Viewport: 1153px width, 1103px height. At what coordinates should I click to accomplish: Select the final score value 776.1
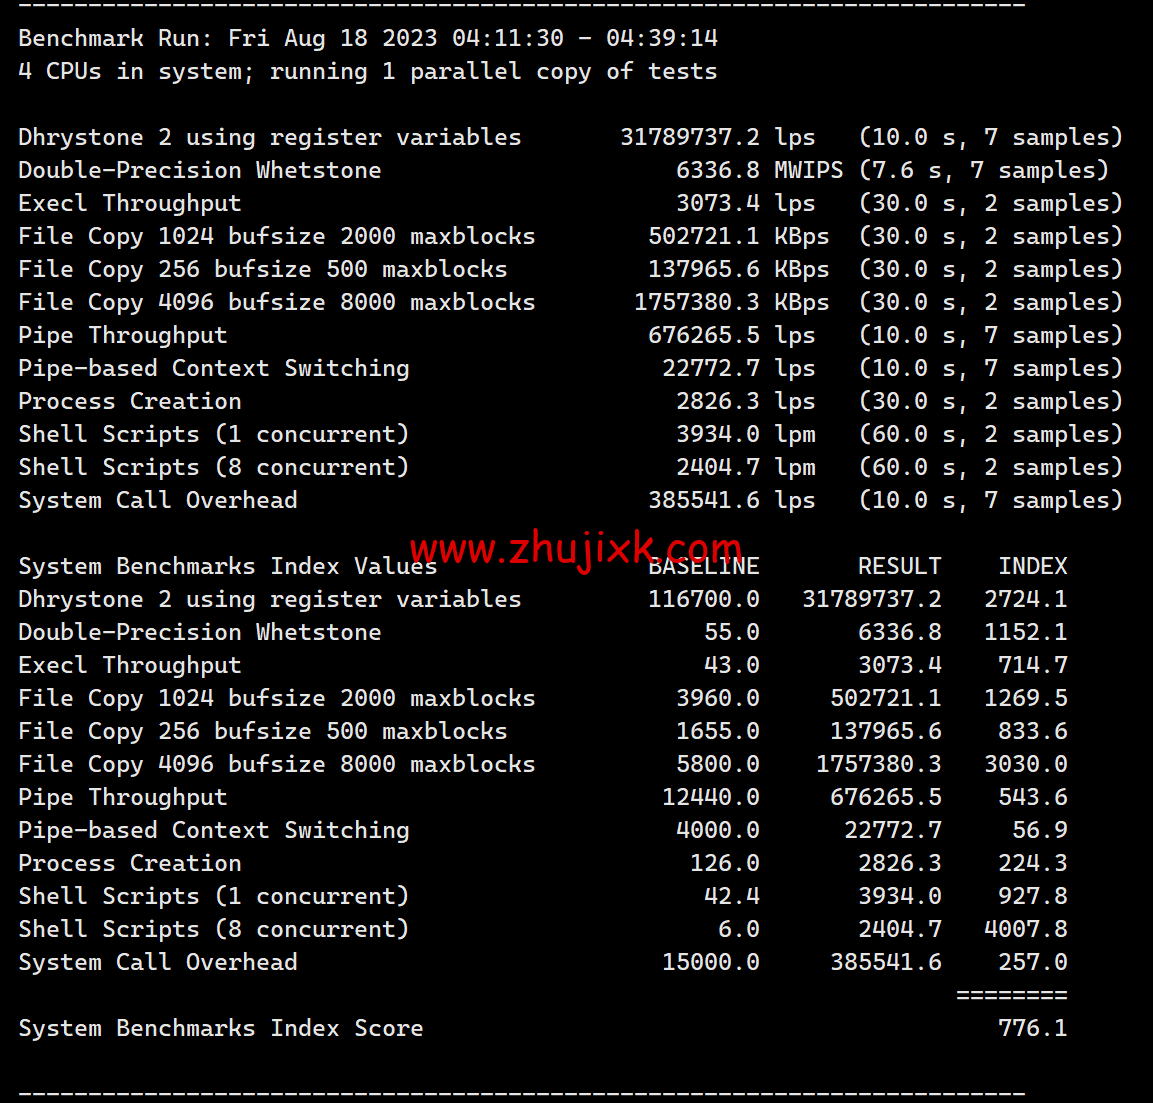[x=1033, y=1027]
